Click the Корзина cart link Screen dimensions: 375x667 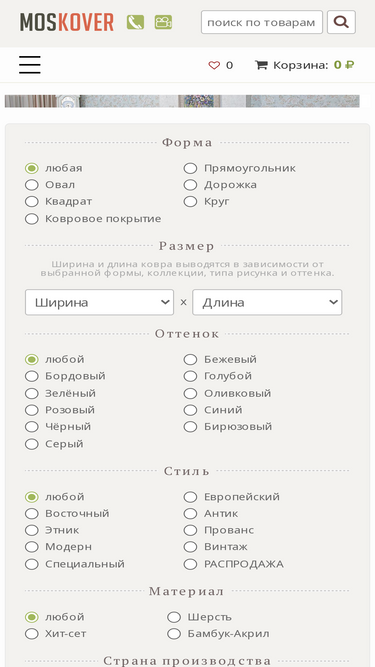[301, 65]
